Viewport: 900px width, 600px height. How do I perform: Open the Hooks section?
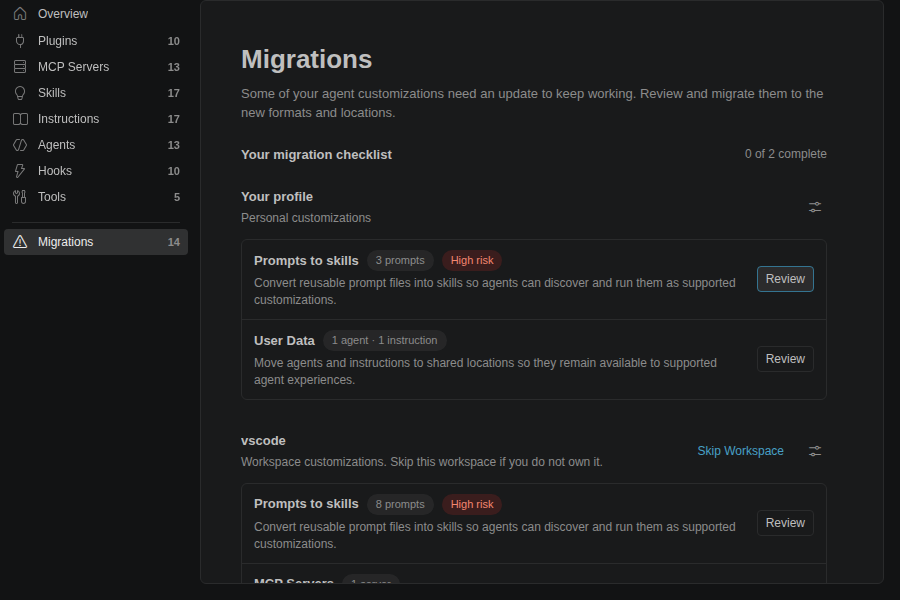[x=96, y=171]
